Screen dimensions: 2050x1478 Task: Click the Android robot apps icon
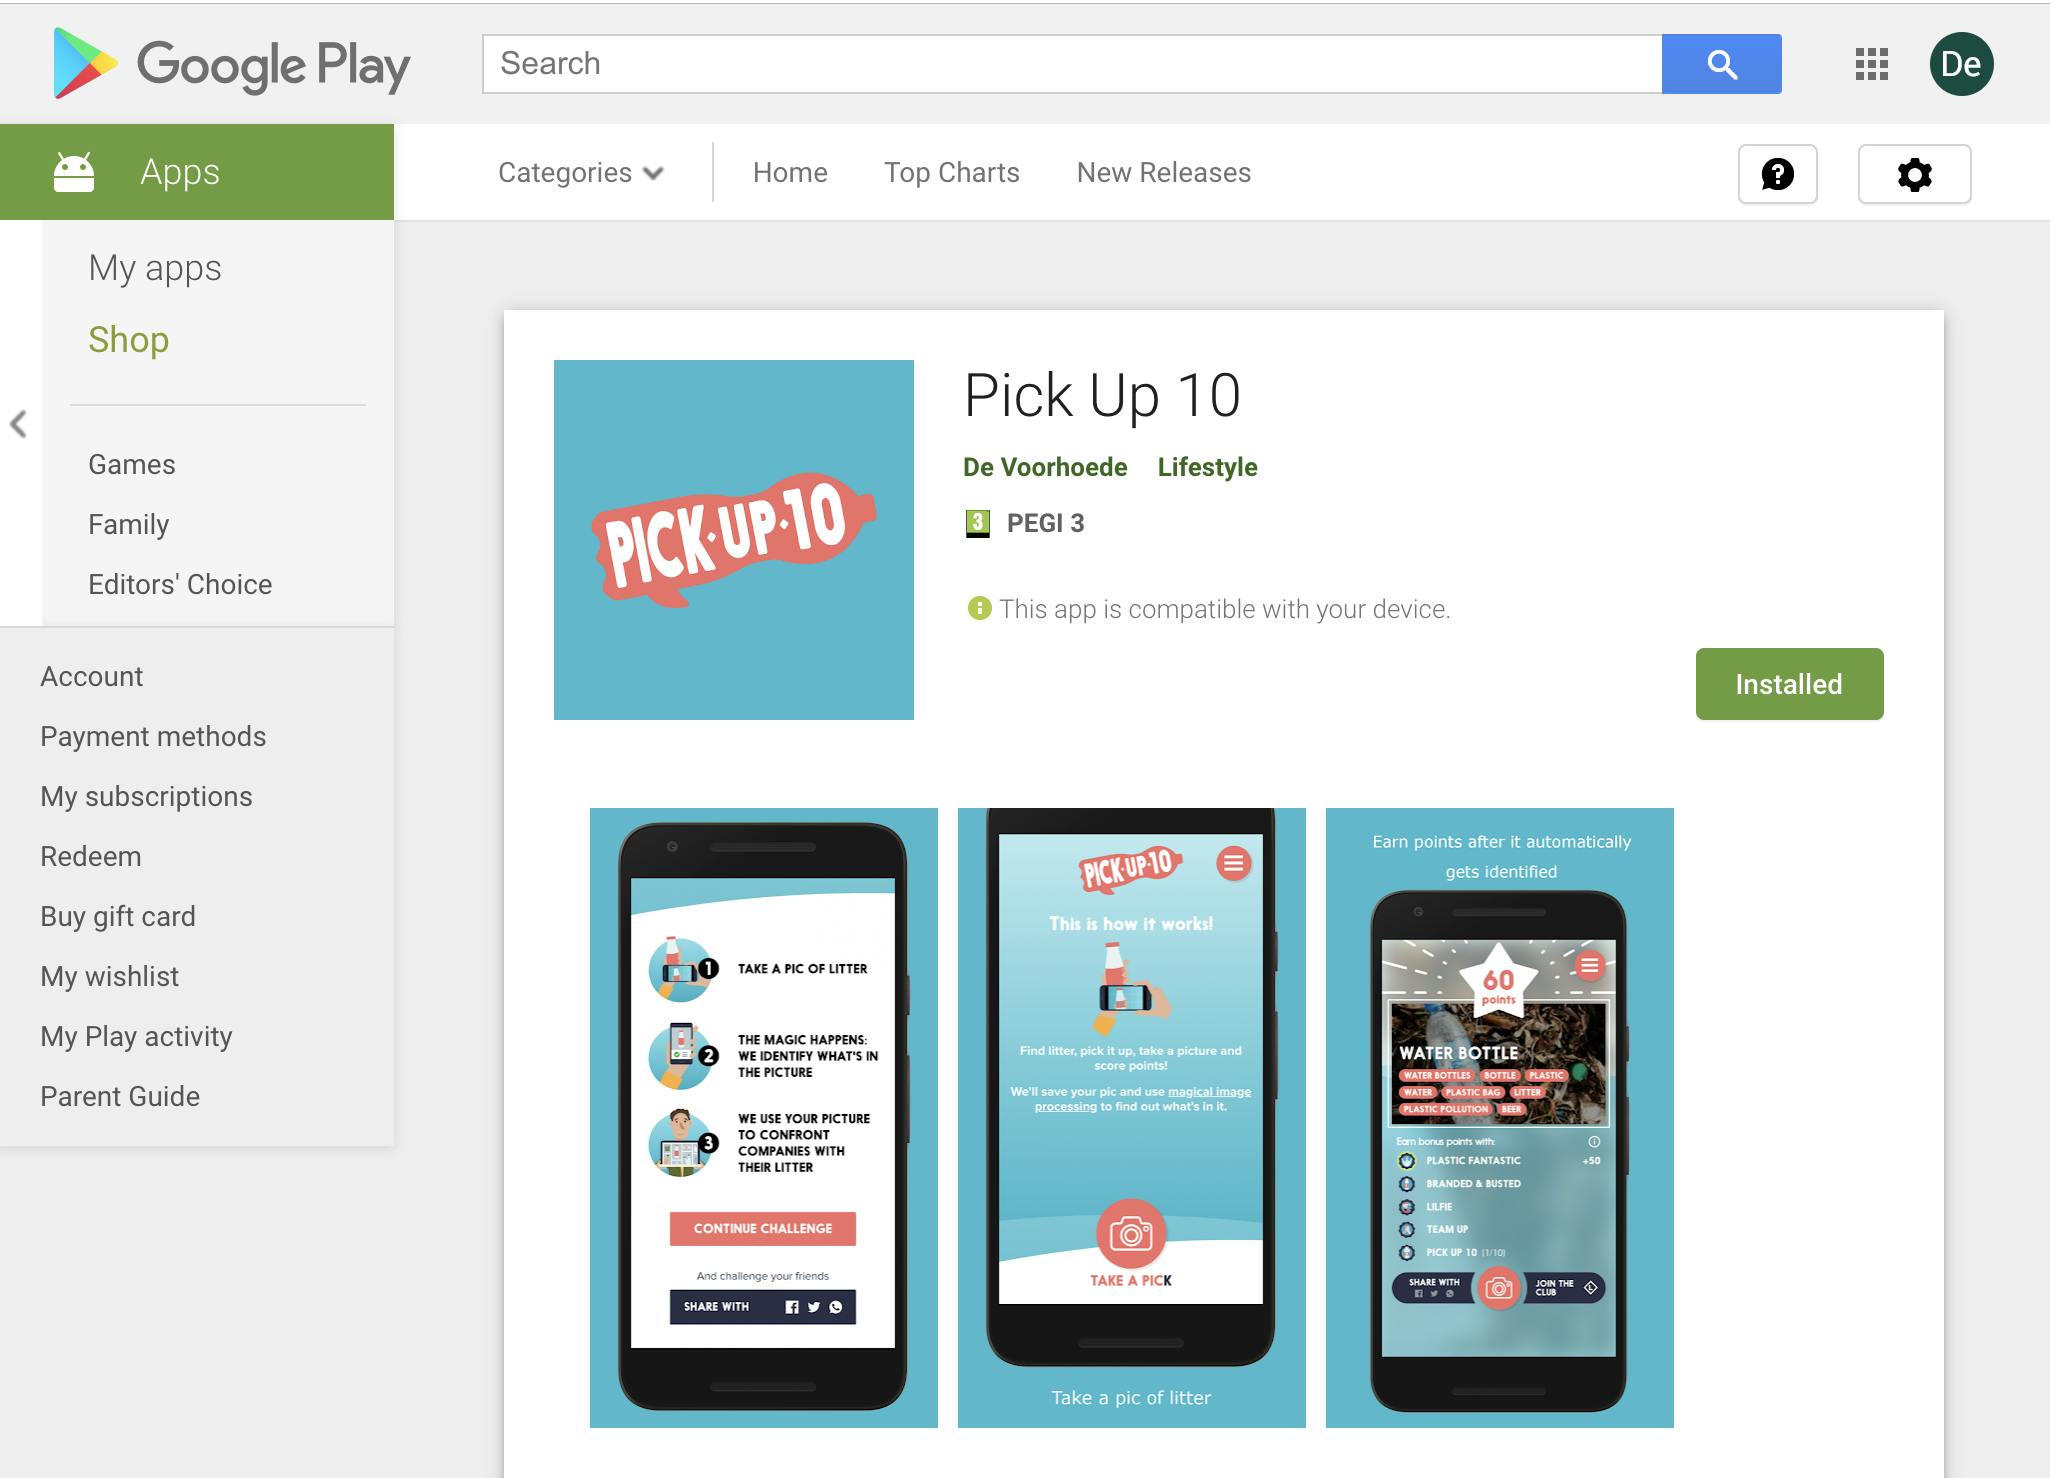point(73,172)
